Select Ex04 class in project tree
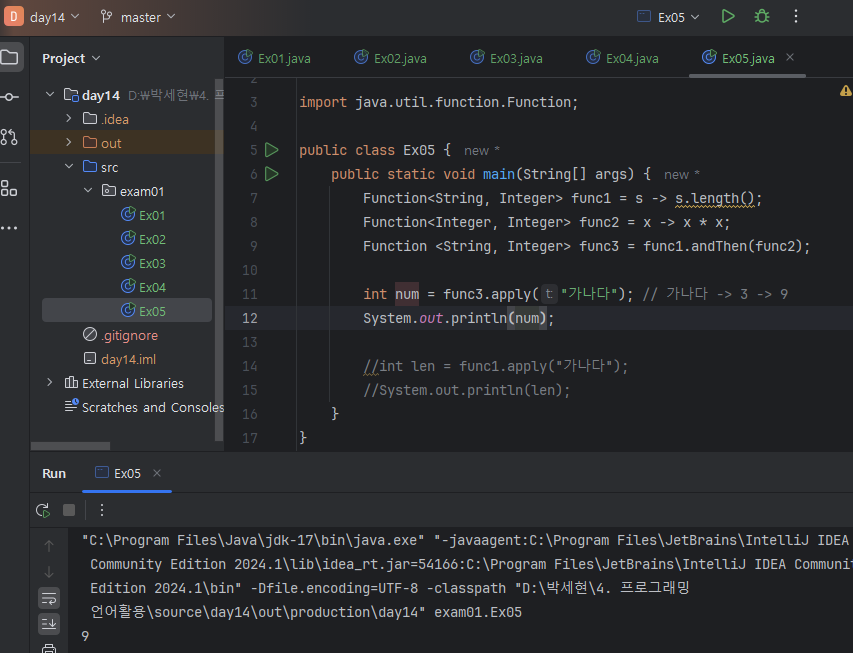The width and height of the screenshot is (853, 653). [143, 287]
